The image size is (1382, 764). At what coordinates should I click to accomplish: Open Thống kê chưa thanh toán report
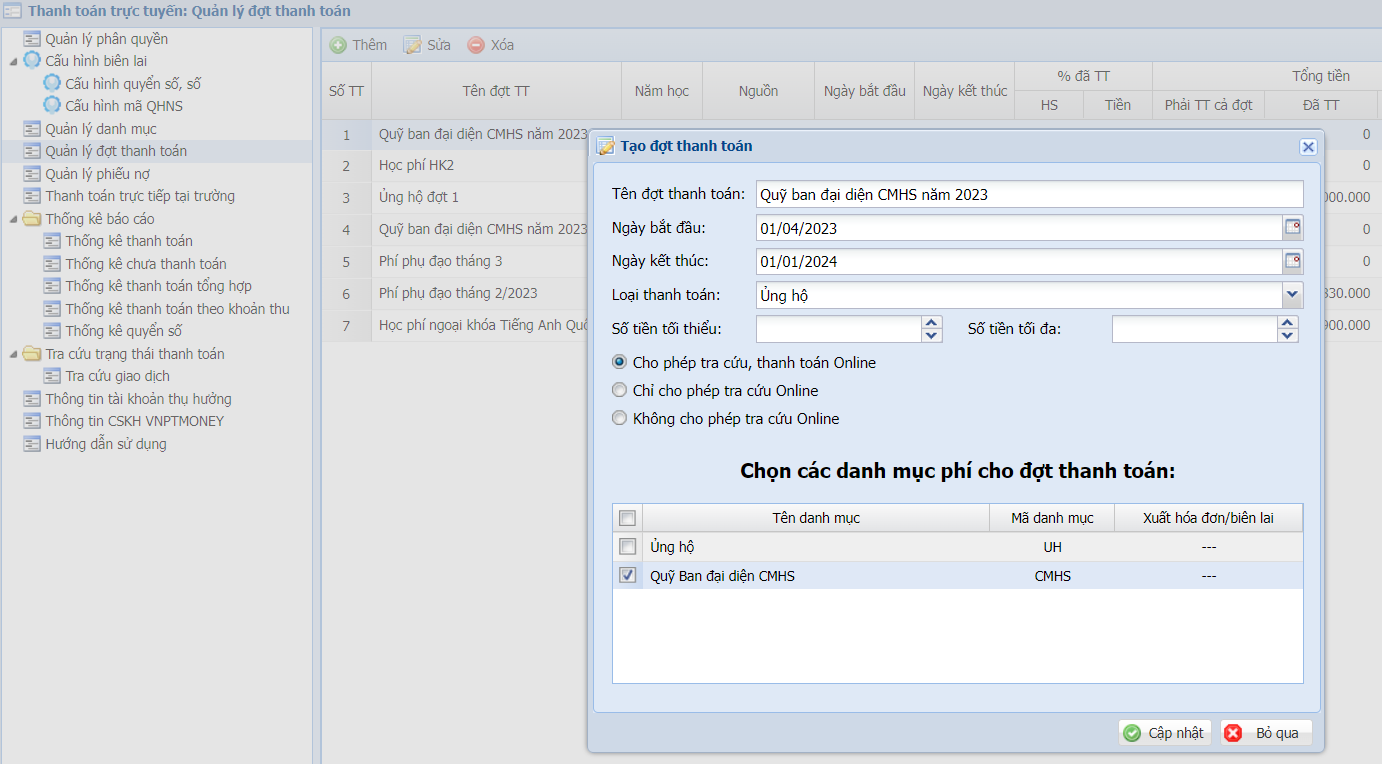click(146, 264)
